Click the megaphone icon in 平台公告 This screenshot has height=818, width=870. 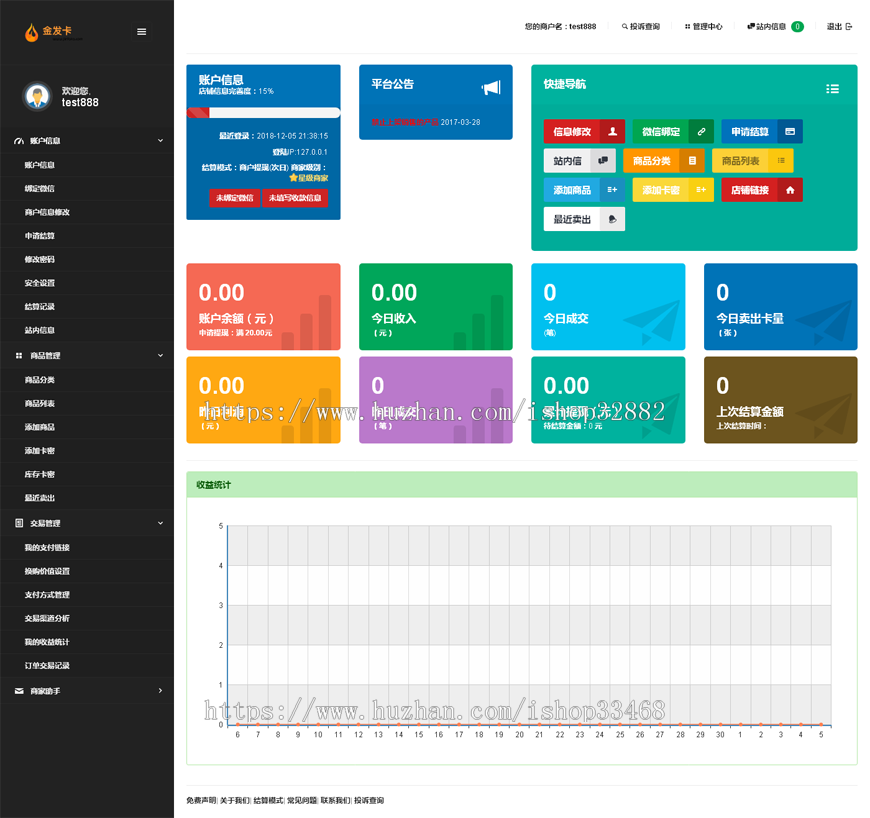(x=490, y=88)
